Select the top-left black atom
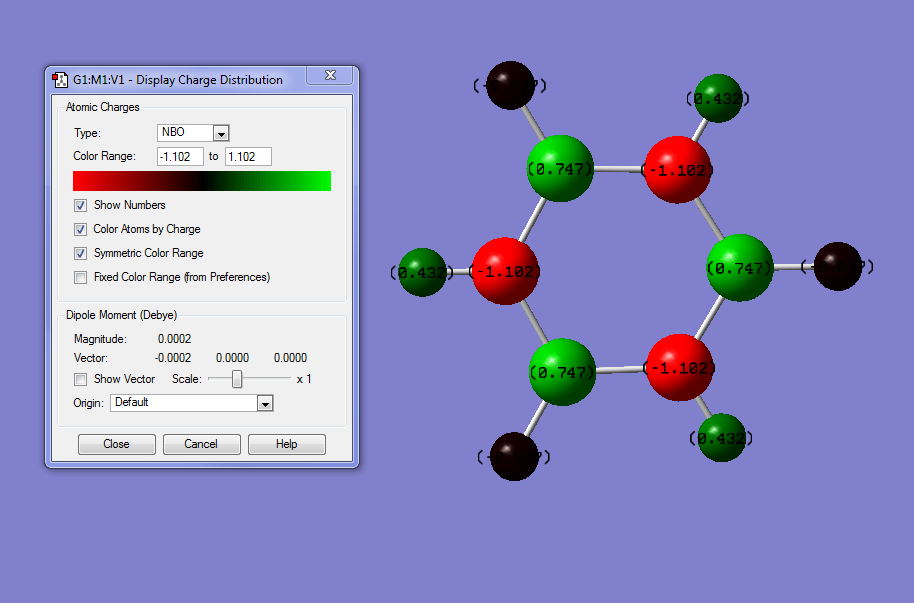Screen dimensions: 914x603 tap(510, 86)
